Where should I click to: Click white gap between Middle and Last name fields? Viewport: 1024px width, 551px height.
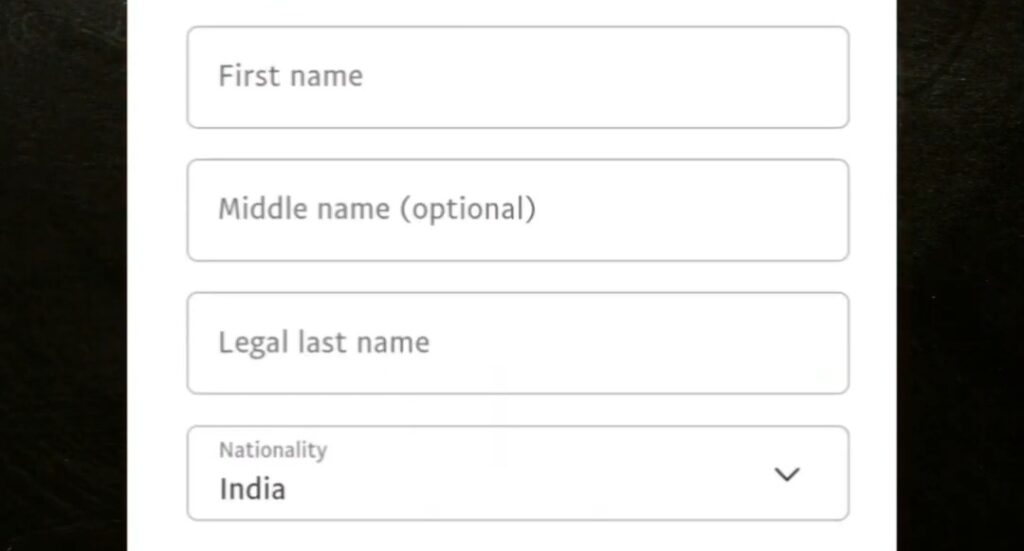518,277
